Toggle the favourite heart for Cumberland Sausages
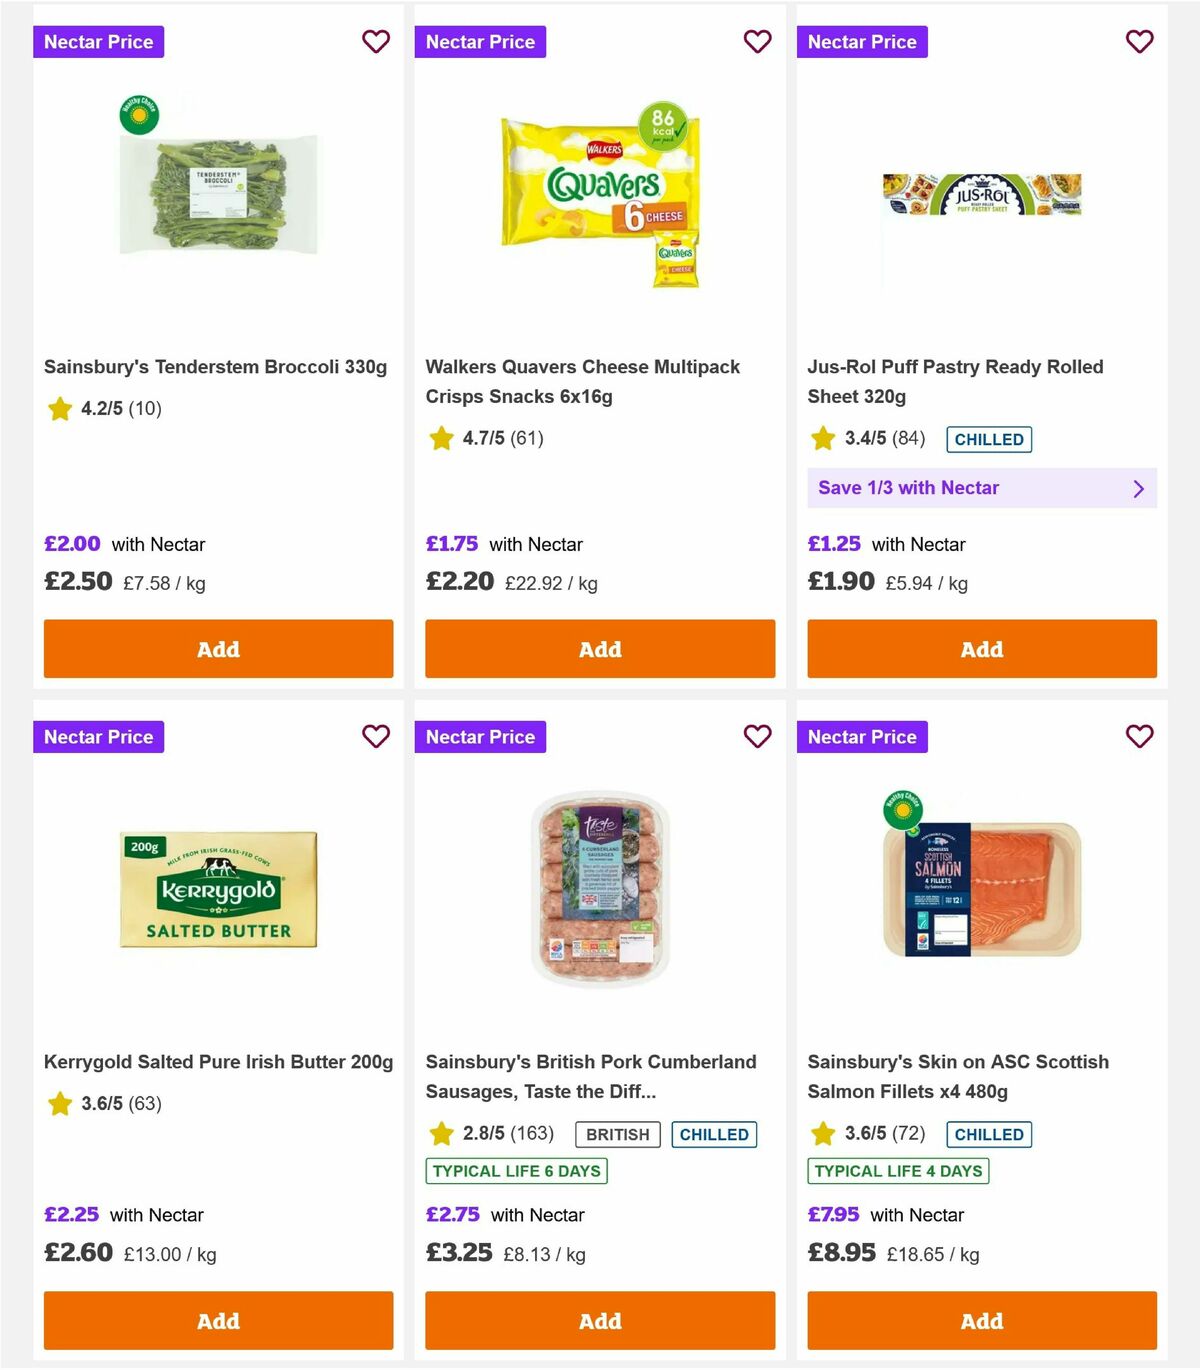Image resolution: width=1200 pixels, height=1370 pixels. (x=757, y=737)
